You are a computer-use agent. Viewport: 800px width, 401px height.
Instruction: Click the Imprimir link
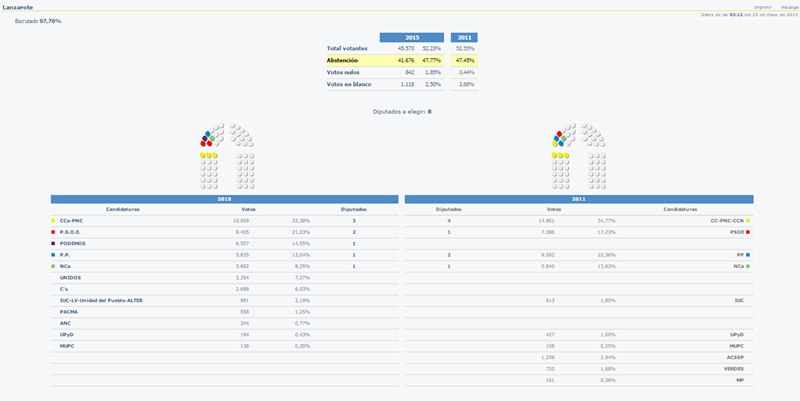762,6
